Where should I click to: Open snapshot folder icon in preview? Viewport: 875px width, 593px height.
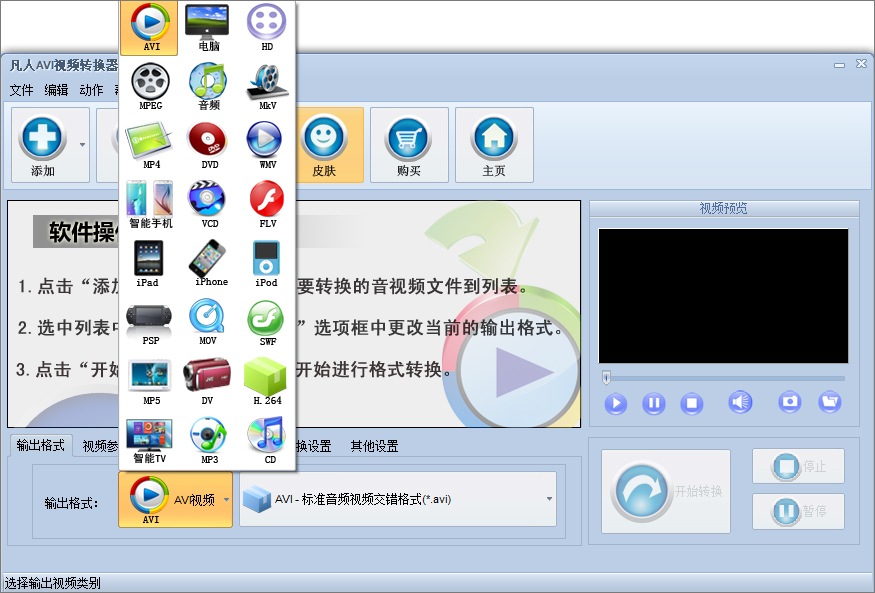[830, 402]
